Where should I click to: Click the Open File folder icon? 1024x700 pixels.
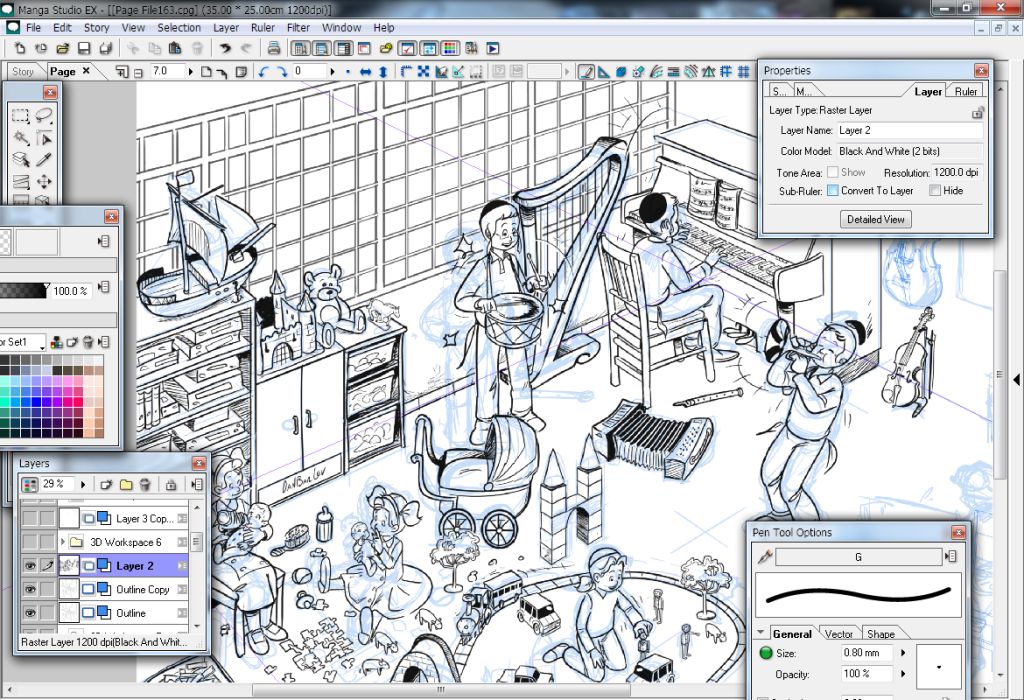click(x=62, y=48)
